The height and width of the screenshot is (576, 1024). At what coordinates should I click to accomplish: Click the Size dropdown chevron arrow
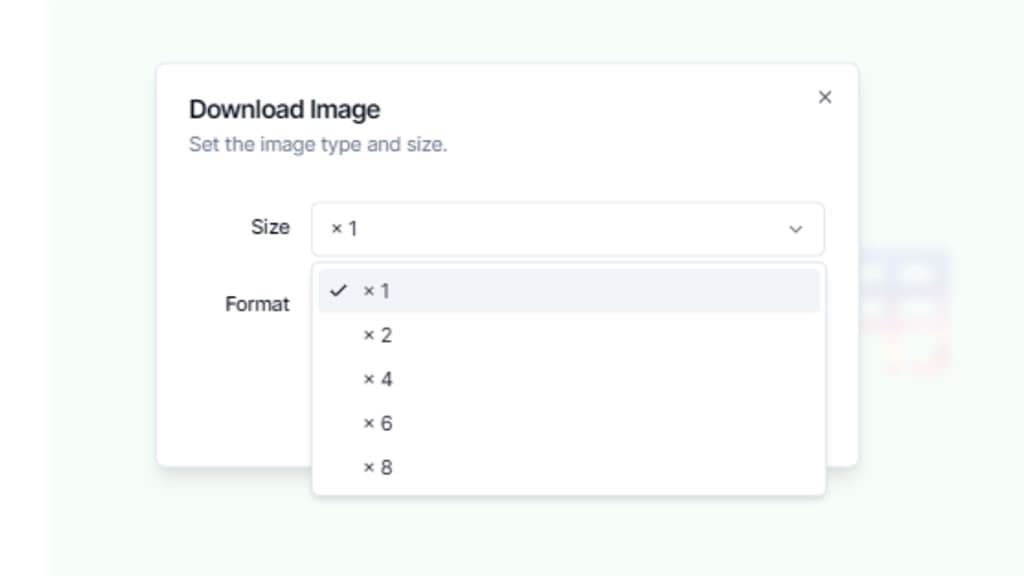click(795, 229)
